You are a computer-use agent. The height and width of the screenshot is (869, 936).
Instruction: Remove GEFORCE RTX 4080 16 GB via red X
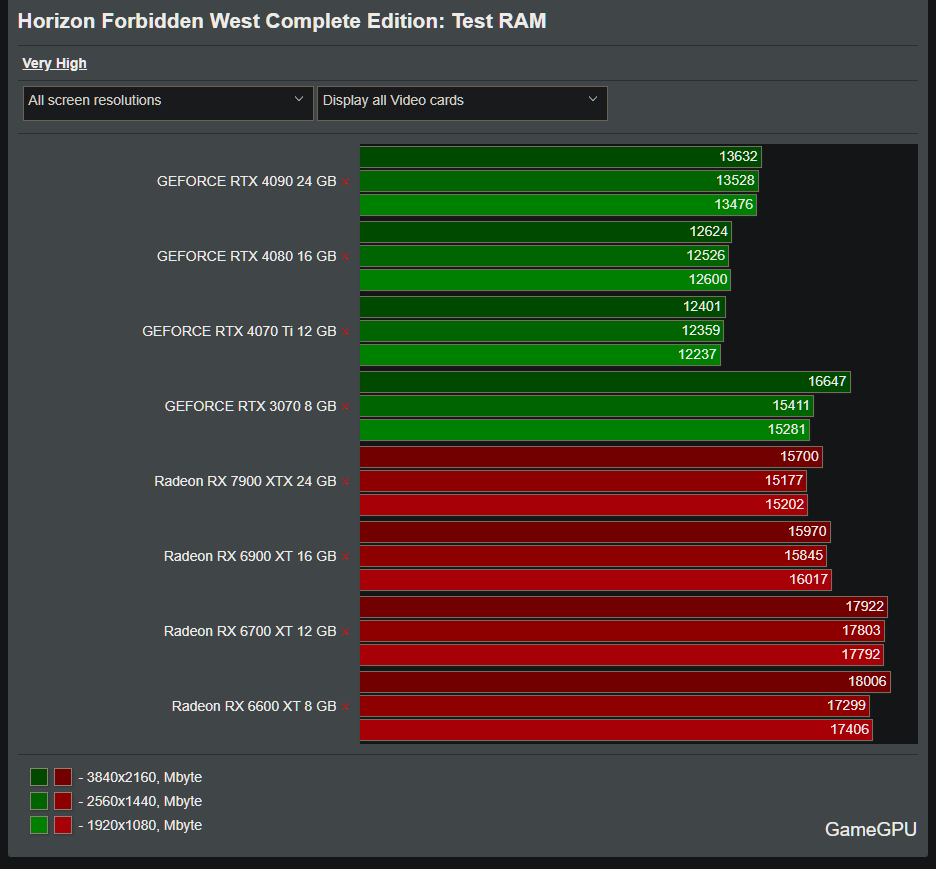(x=346, y=257)
